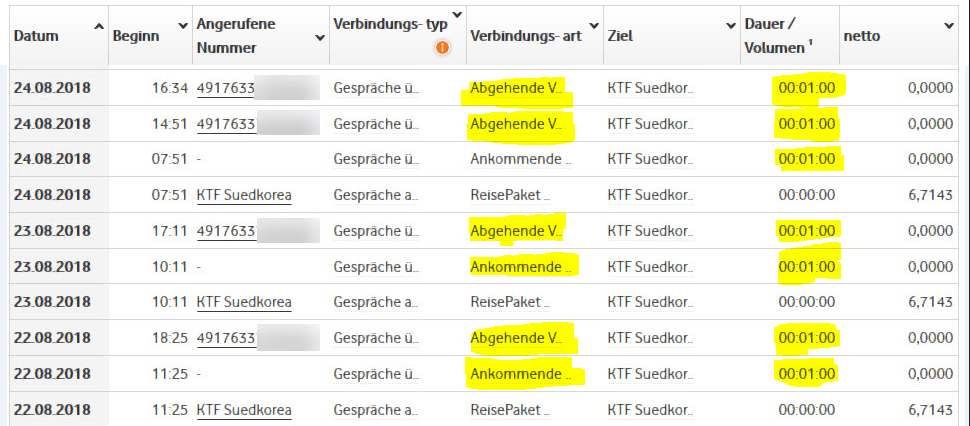
Task: Follow the KTF Suedkorea link at 11:25
Action: pyautogui.click(x=244, y=410)
